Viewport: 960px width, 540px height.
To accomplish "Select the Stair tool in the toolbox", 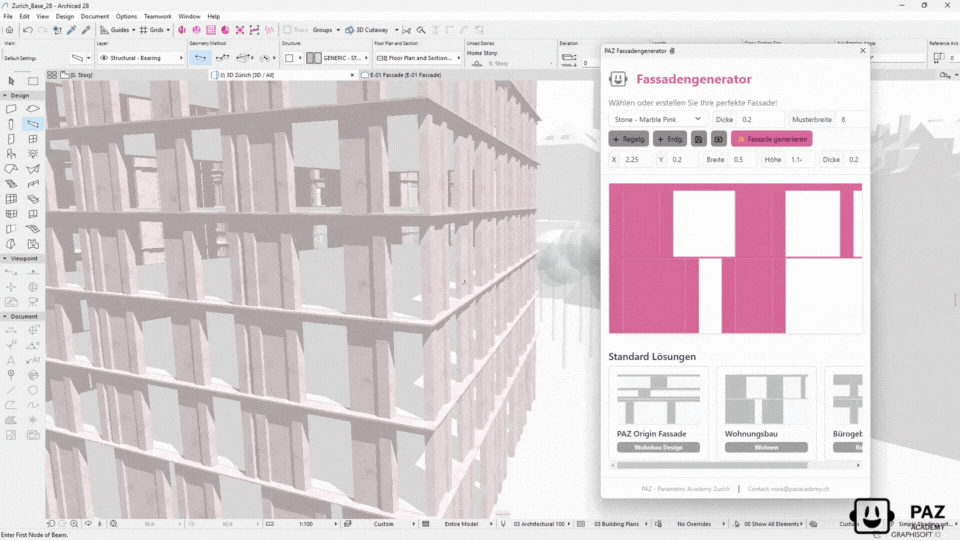I will pos(11,184).
